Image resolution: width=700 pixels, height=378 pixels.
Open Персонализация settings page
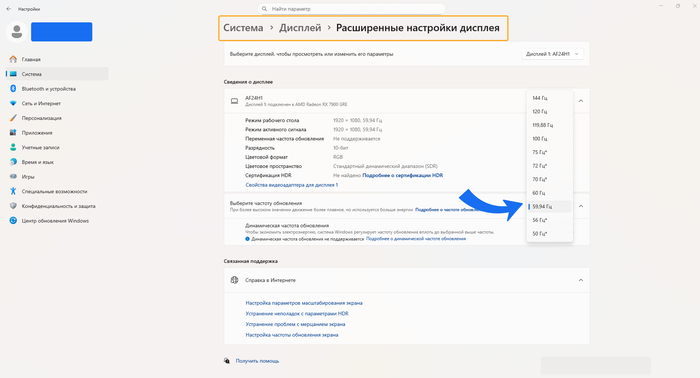(57, 118)
